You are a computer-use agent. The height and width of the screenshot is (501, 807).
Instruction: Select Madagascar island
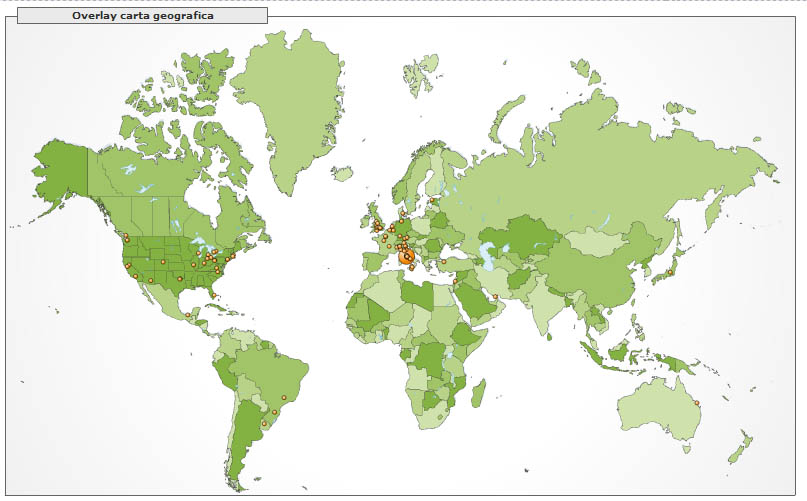pos(479,393)
